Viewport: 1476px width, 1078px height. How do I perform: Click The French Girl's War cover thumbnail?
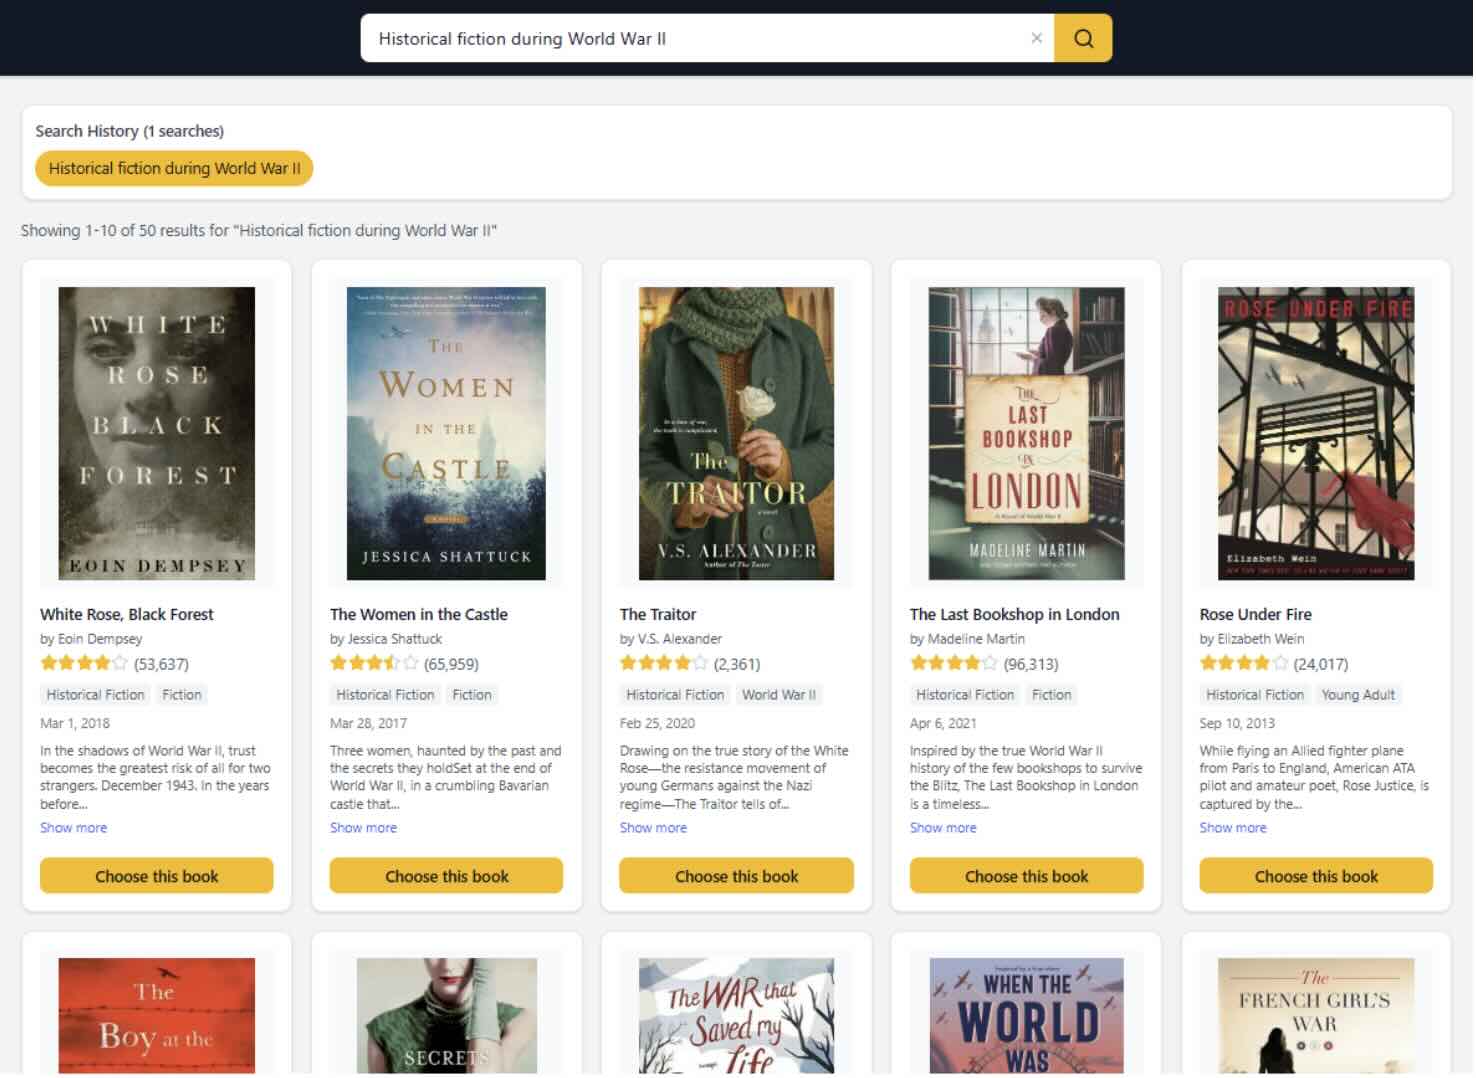point(1316,1015)
